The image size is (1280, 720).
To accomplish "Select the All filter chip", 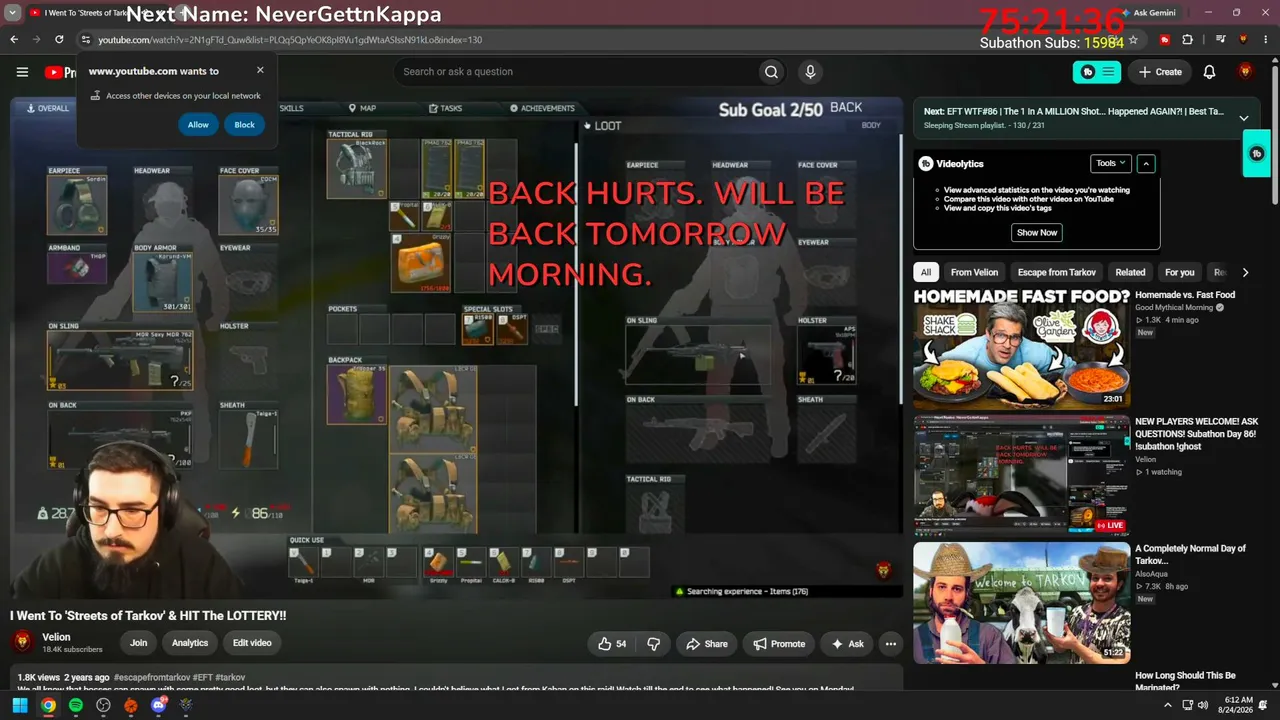I will click(926, 272).
